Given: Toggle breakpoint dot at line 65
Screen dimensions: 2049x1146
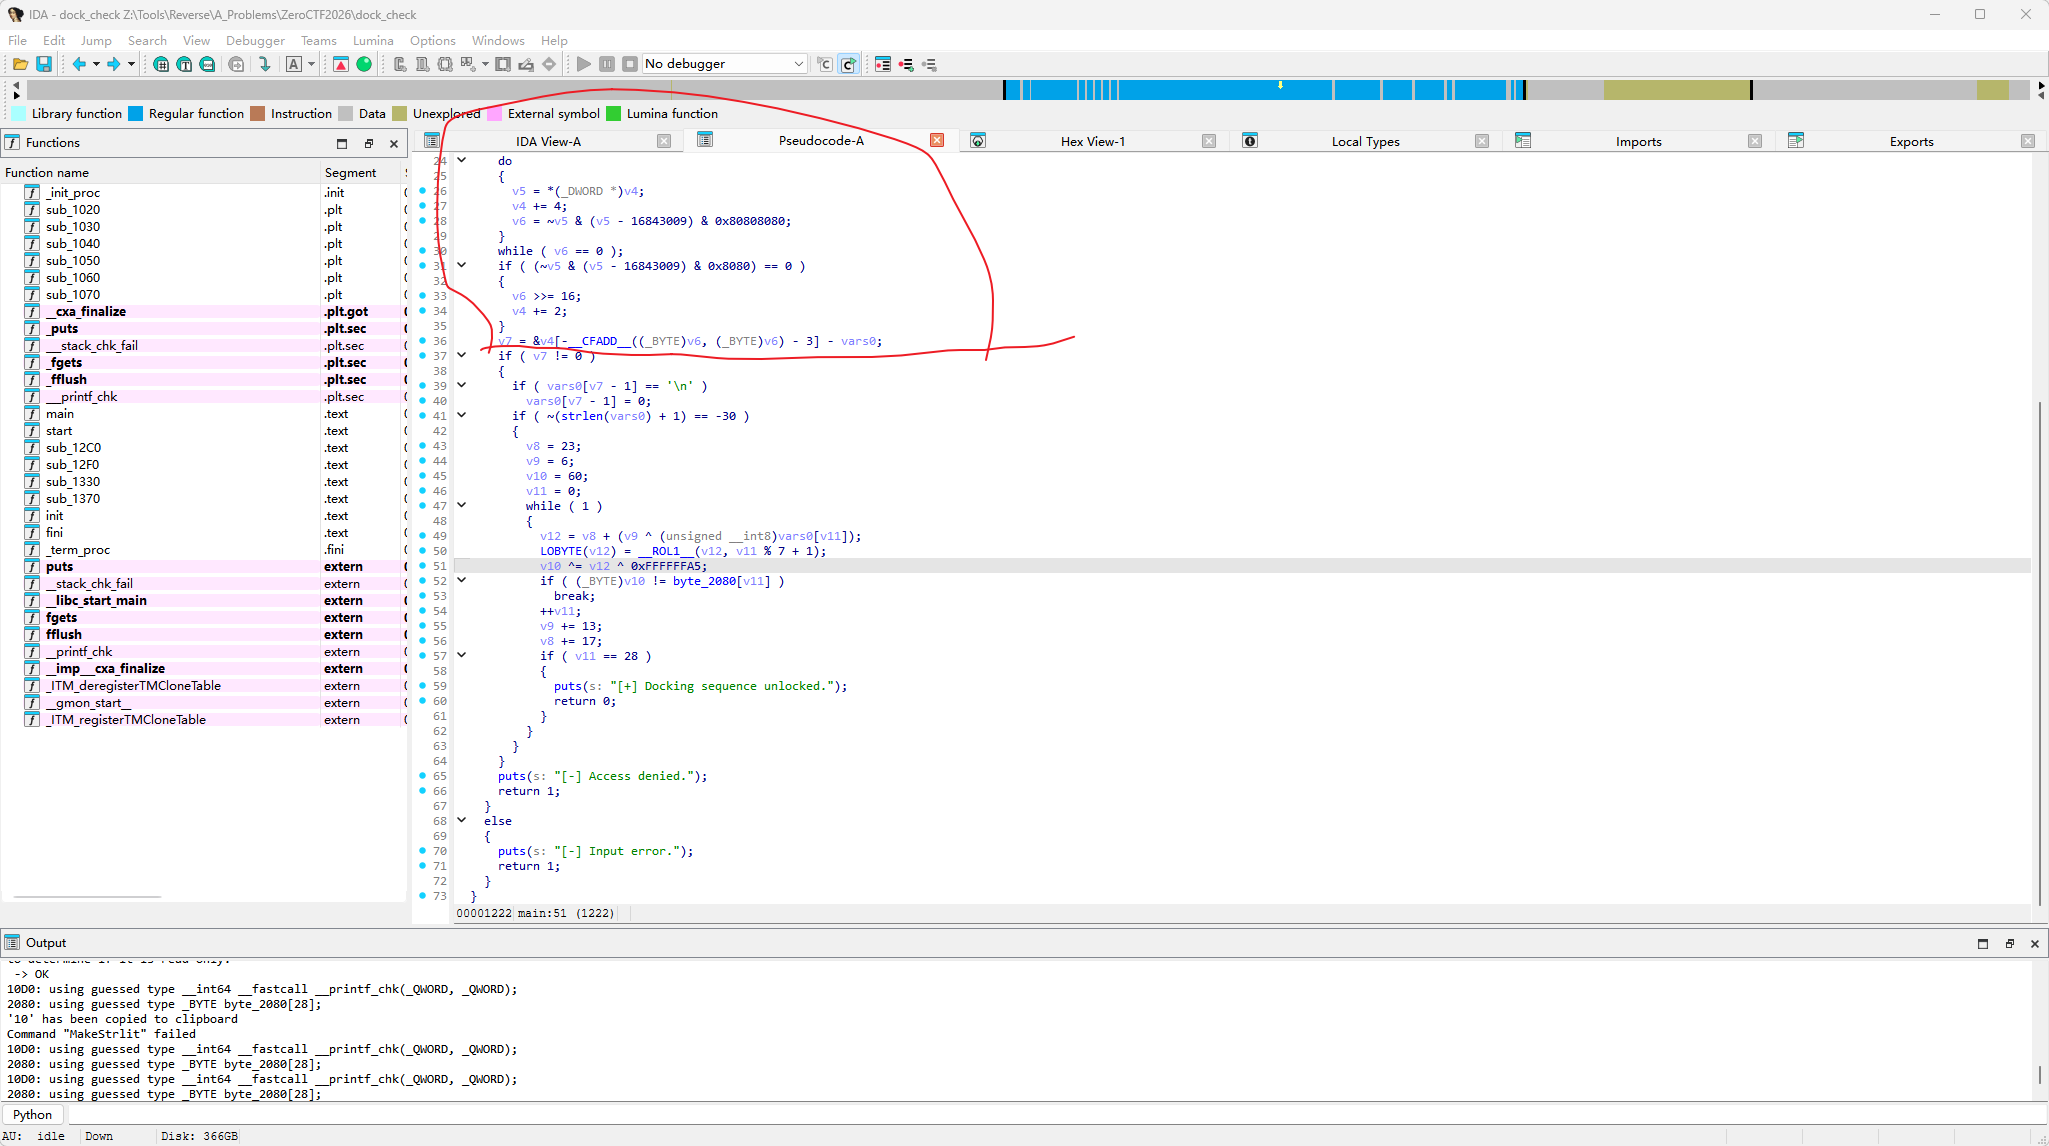Looking at the screenshot, I should click(423, 776).
